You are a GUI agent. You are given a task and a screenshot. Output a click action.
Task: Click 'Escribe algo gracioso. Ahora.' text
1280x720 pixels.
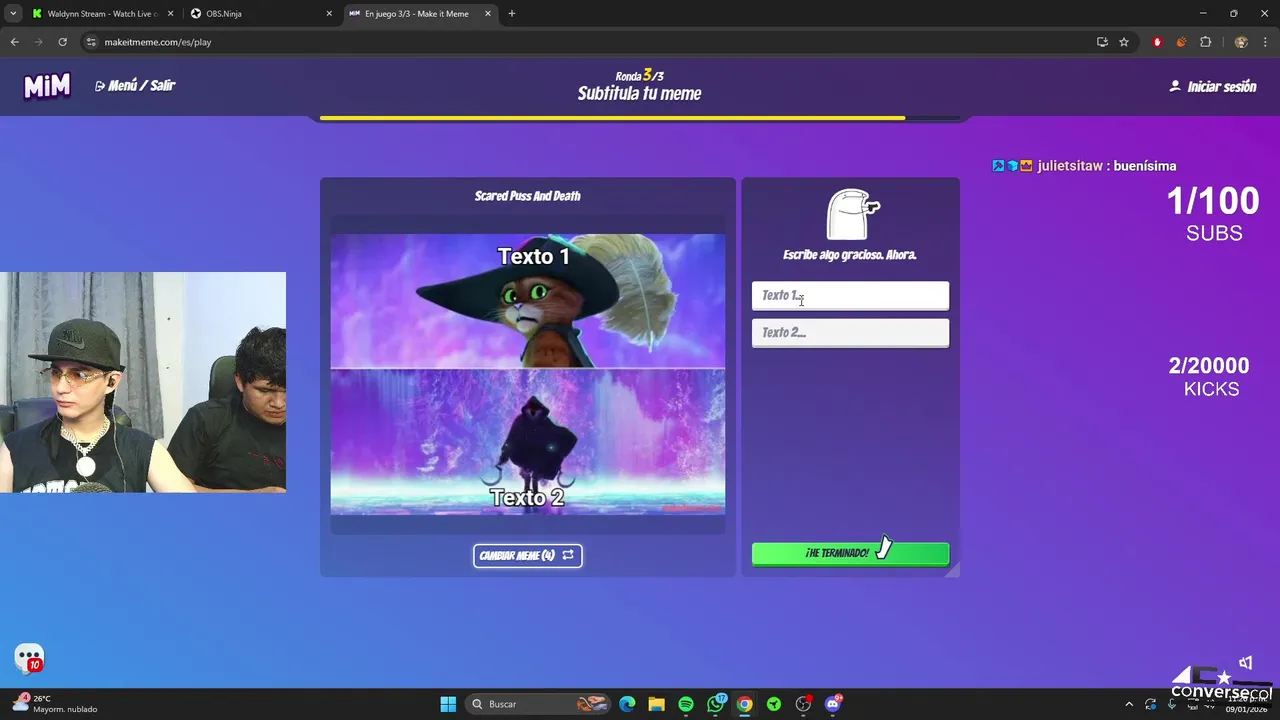(850, 255)
